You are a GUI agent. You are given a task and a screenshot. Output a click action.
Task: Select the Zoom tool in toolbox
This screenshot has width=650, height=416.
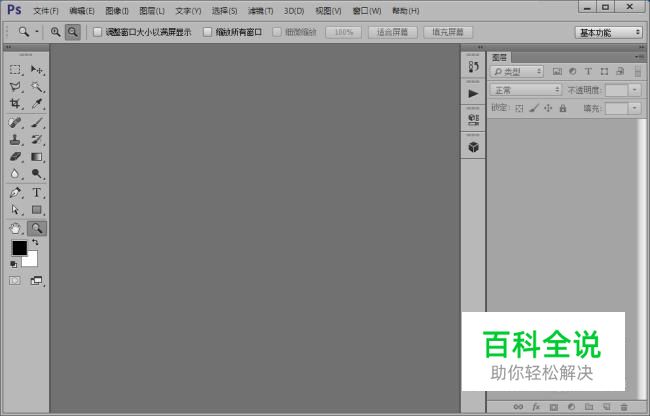37,228
